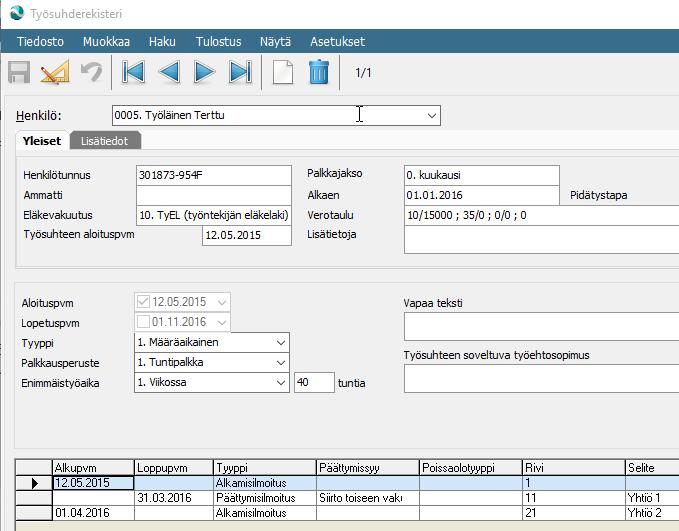Open the Aloituspvm date picker arrow

pyautogui.click(x=222, y=302)
